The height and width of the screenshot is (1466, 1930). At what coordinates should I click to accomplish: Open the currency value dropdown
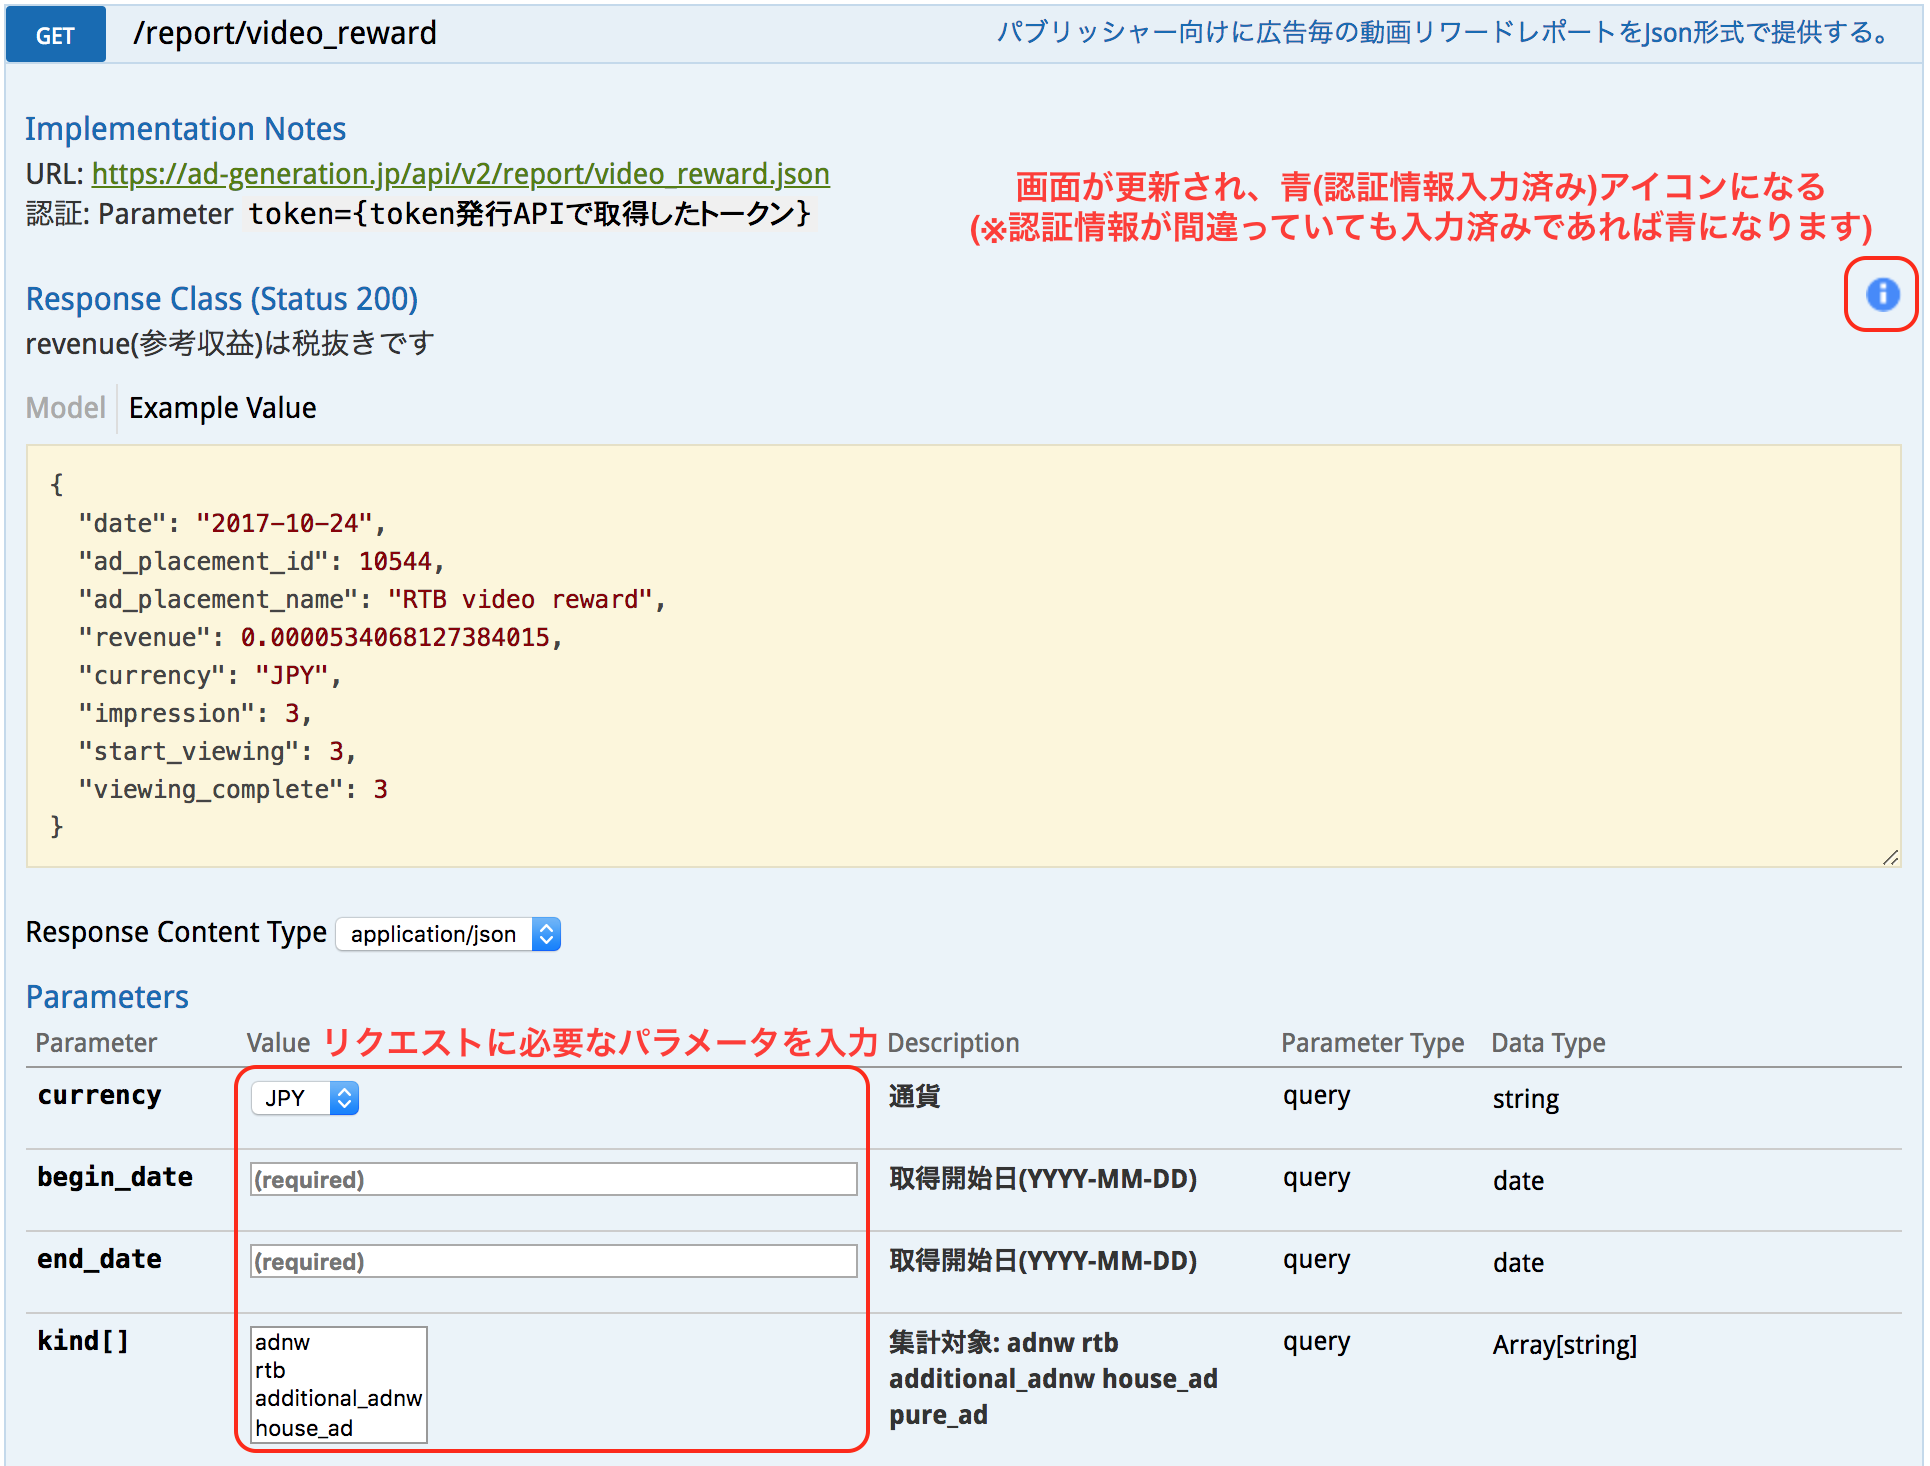coord(303,1097)
